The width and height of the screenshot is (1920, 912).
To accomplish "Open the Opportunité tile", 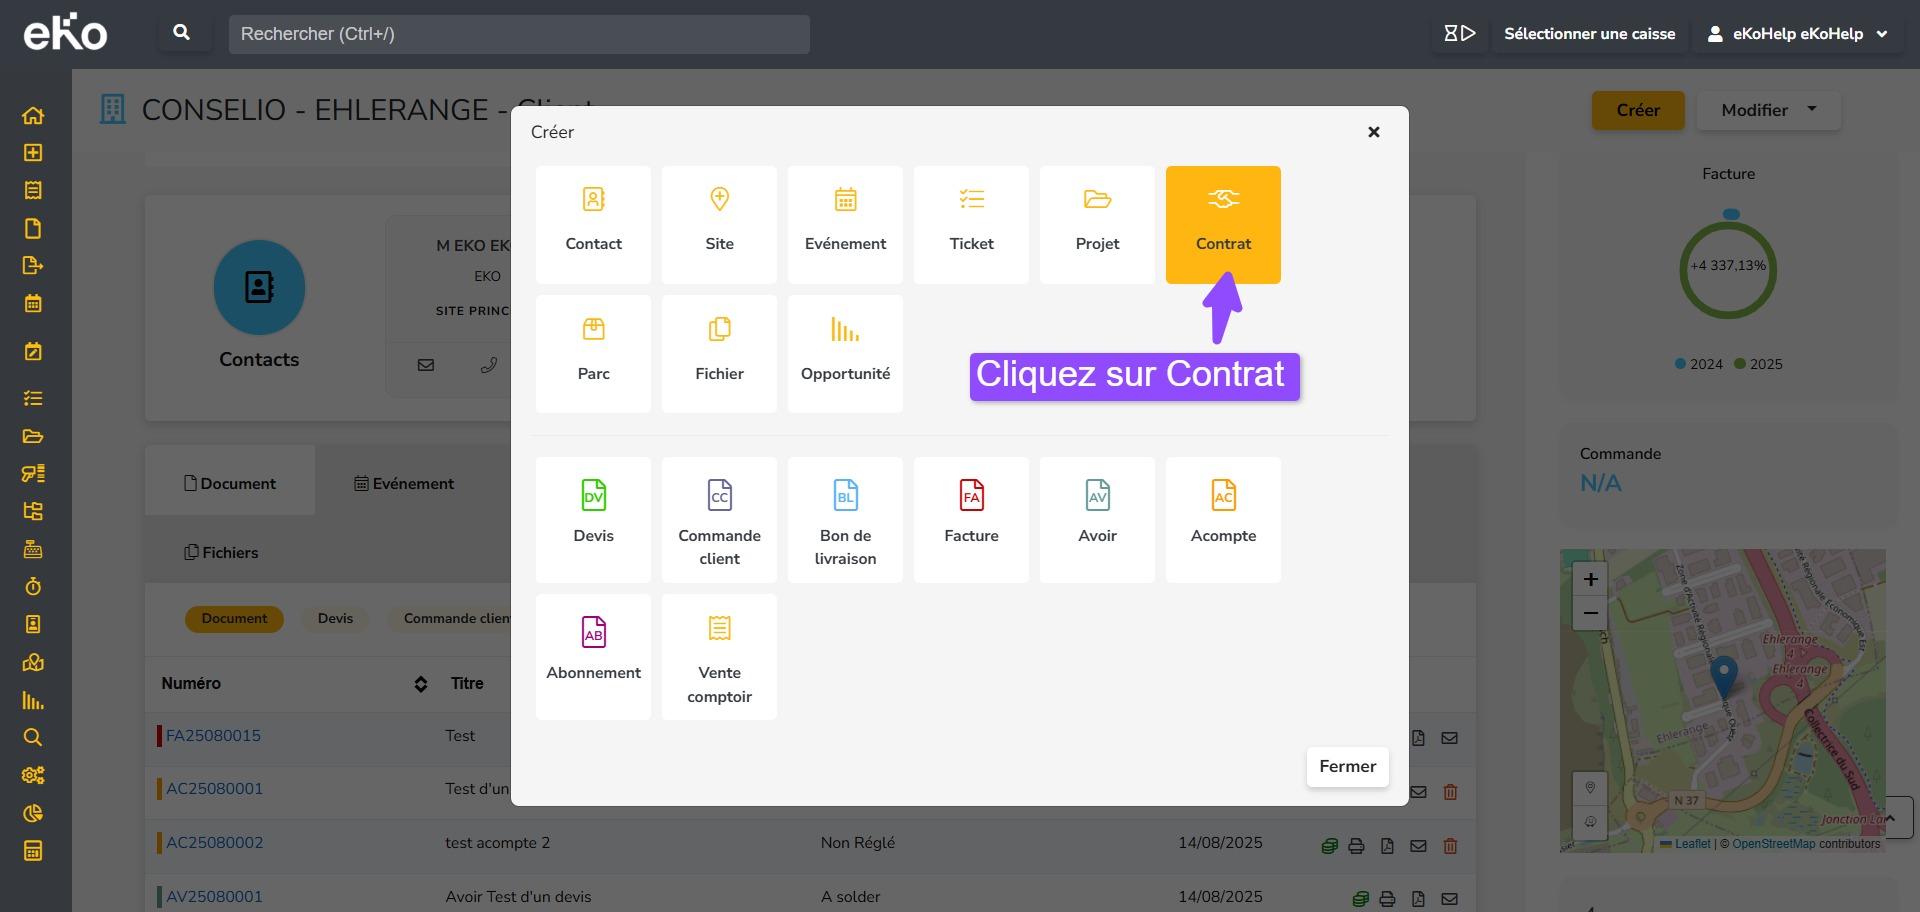I will 845,353.
